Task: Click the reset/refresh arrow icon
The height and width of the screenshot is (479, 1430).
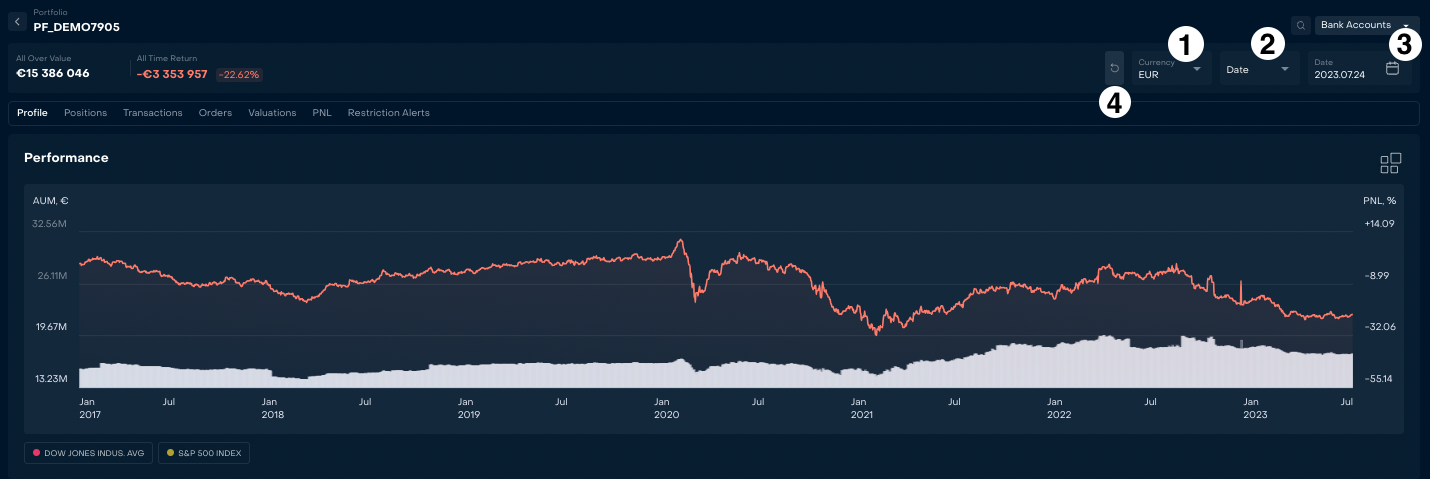Action: [1114, 69]
